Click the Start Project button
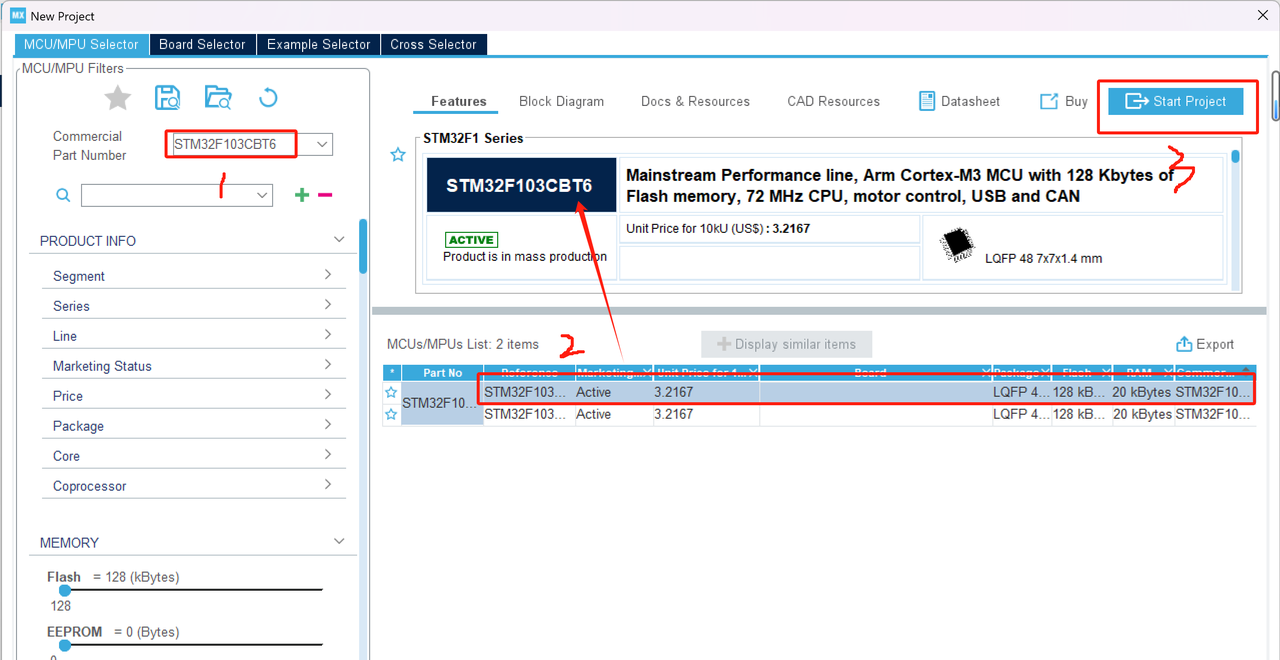The width and height of the screenshot is (1280, 660). 1175,101
